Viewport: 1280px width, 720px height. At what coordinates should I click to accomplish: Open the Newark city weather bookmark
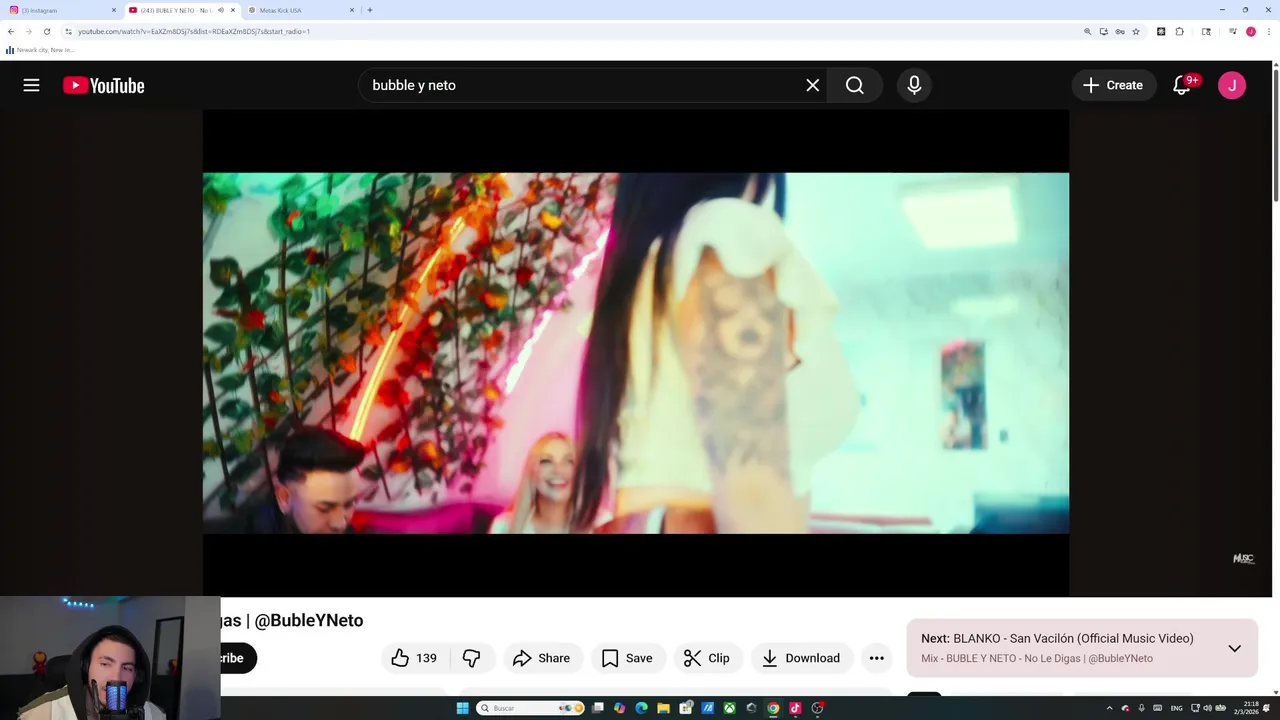[x=40, y=50]
